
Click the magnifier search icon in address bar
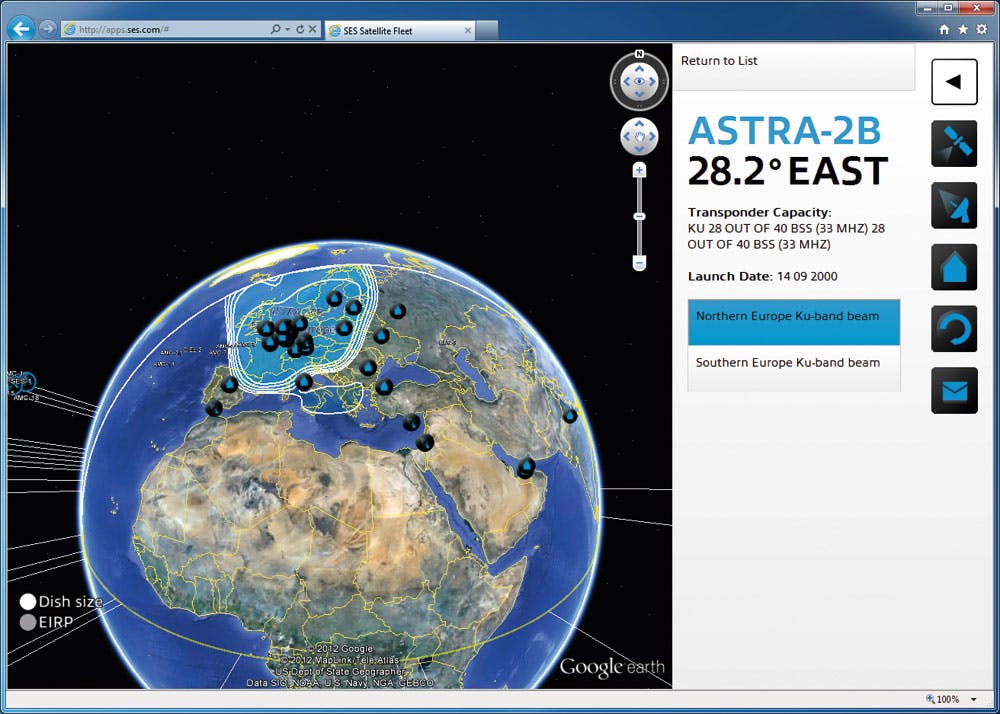coord(275,29)
